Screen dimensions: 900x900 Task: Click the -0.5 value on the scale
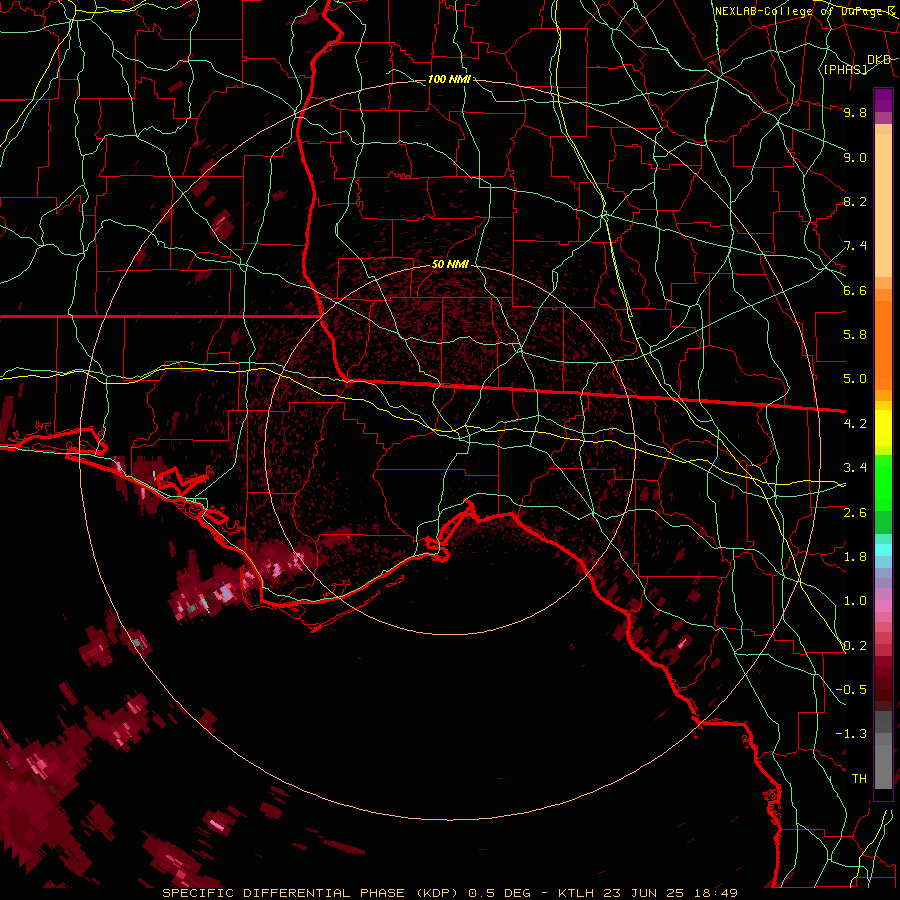pos(851,690)
